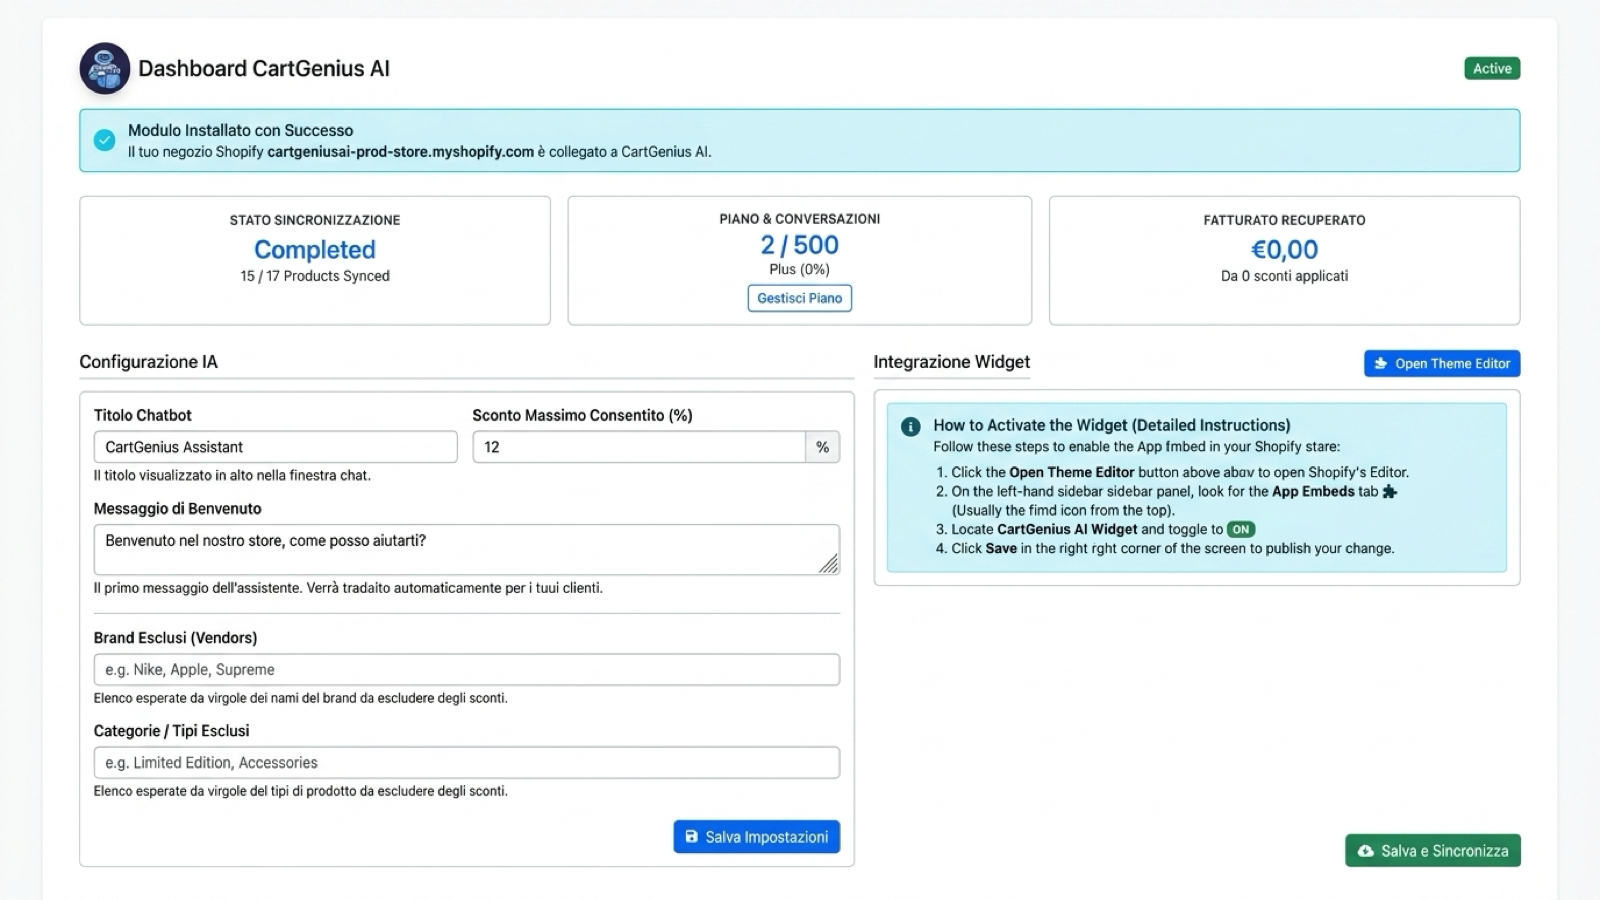The width and height of the screenshot is (1600, 900).
Task: Click the textarea resize handle in welcome message
Action: click(x=829, y=564)
